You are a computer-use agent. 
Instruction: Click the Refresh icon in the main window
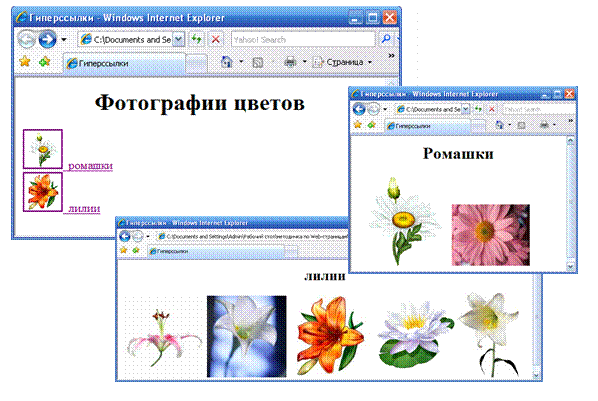[x=196, y=39]
